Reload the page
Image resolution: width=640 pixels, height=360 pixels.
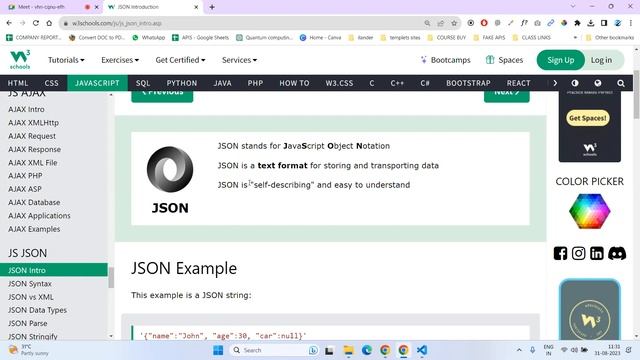click(x=36, y=23)
